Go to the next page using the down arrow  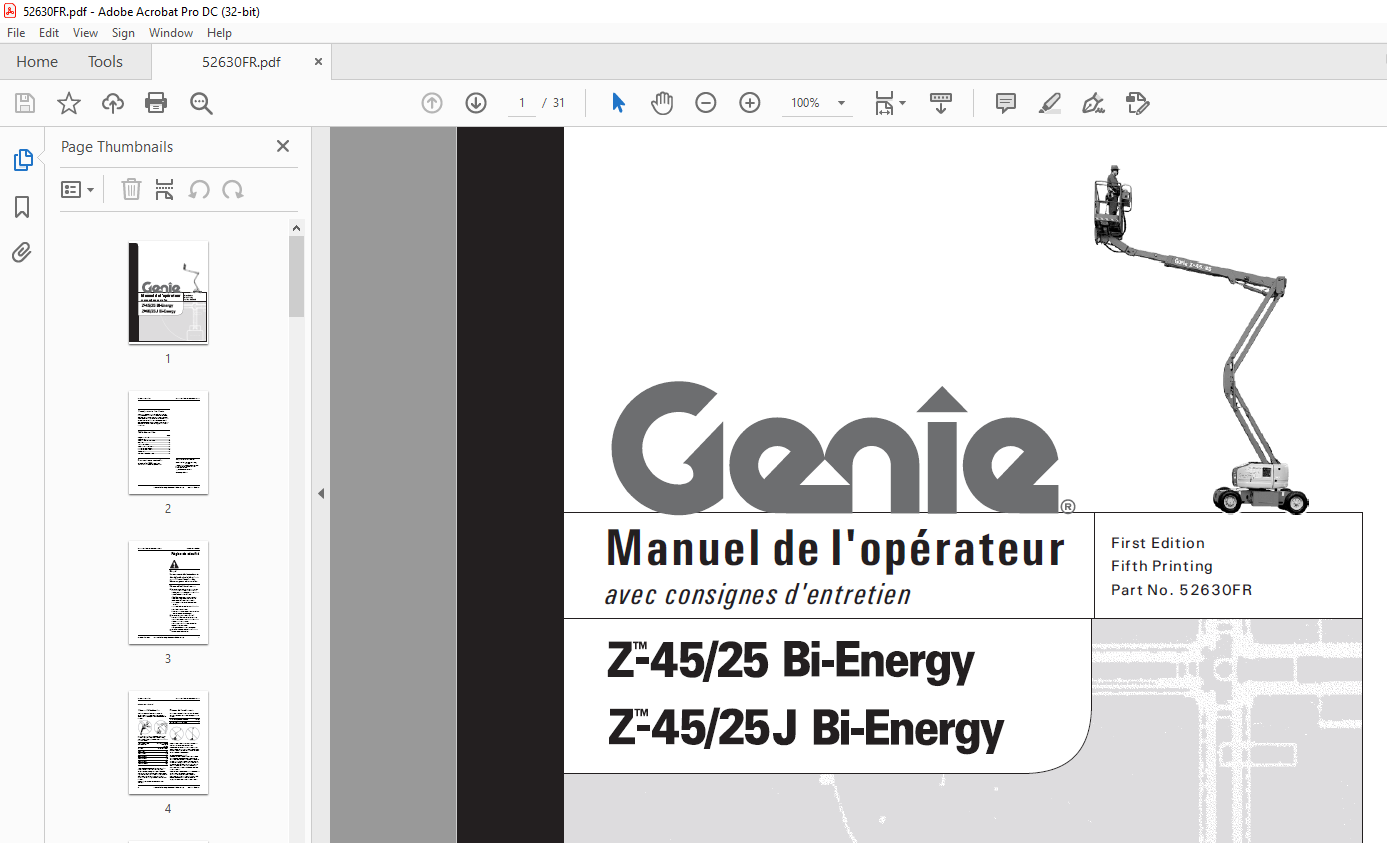[x=476, y=103]
